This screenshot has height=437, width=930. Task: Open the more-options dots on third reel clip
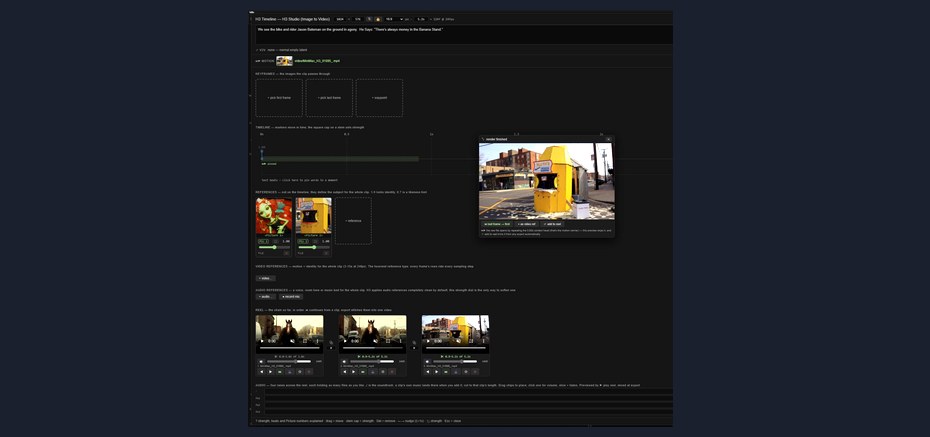coord(483,341)
